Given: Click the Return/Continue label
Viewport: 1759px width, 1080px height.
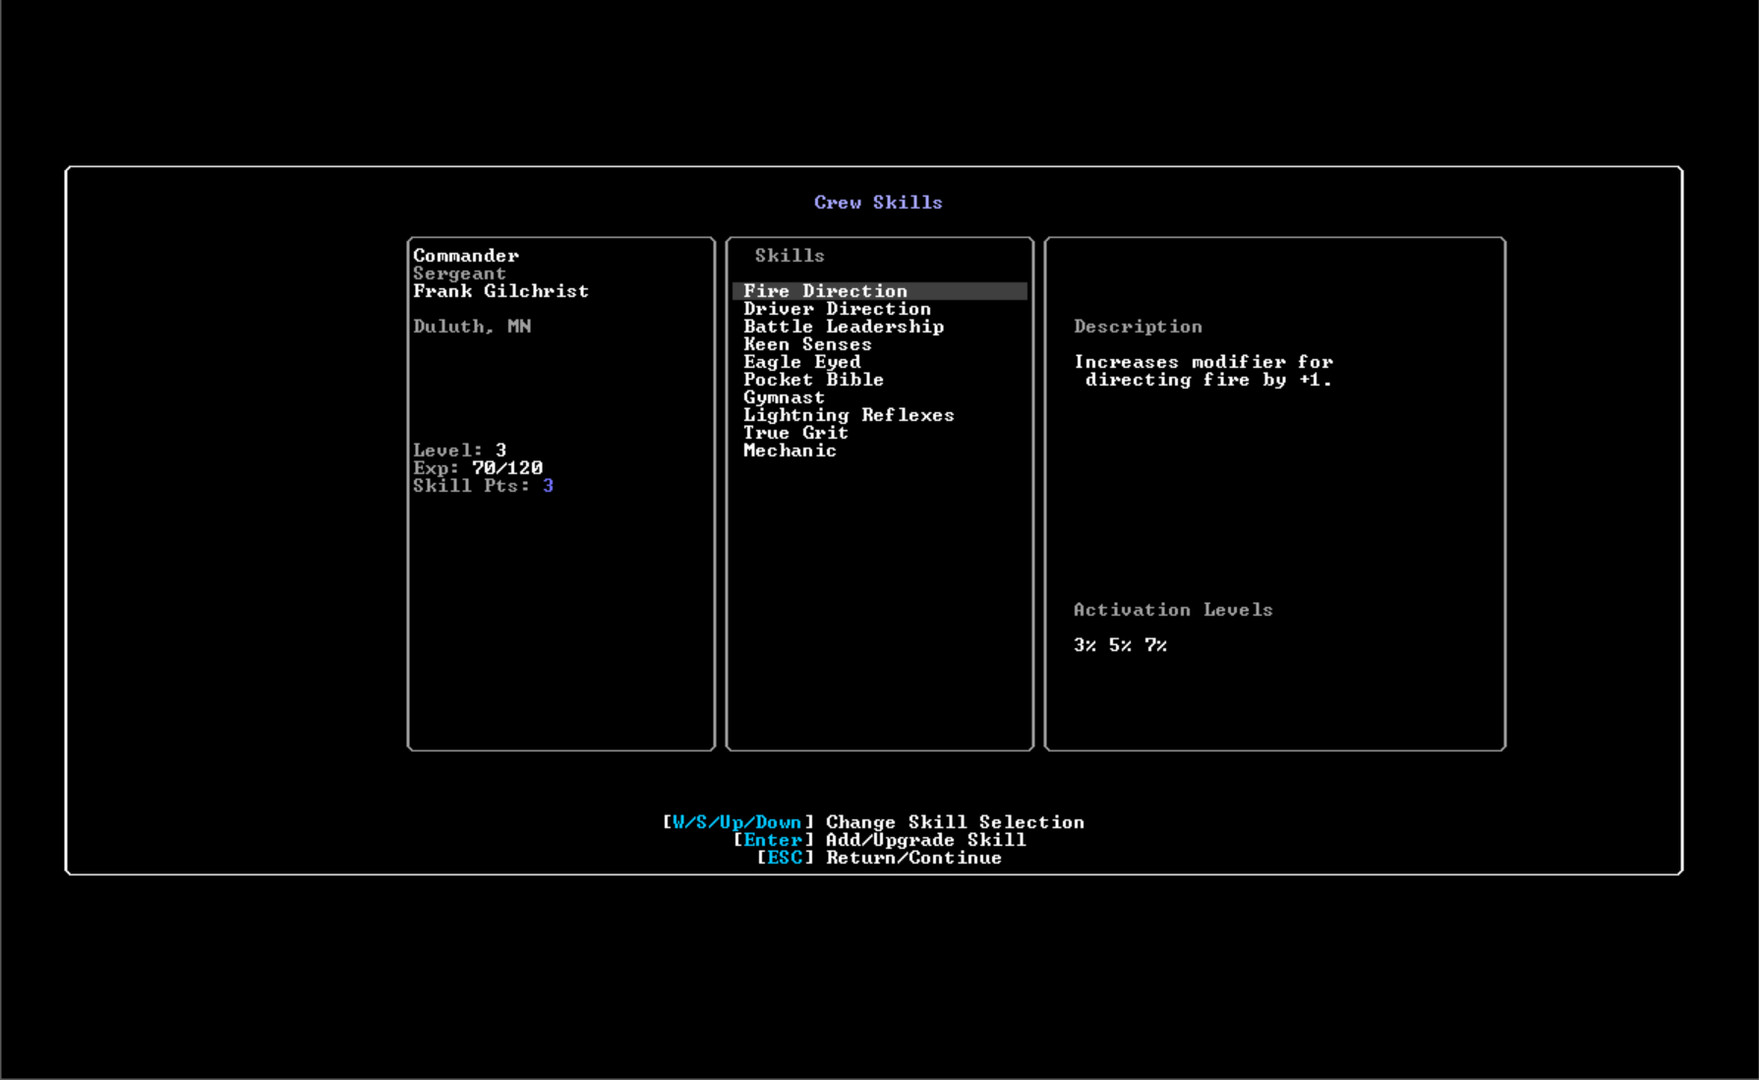Looking at the screenshot, I should pos(914,858).
